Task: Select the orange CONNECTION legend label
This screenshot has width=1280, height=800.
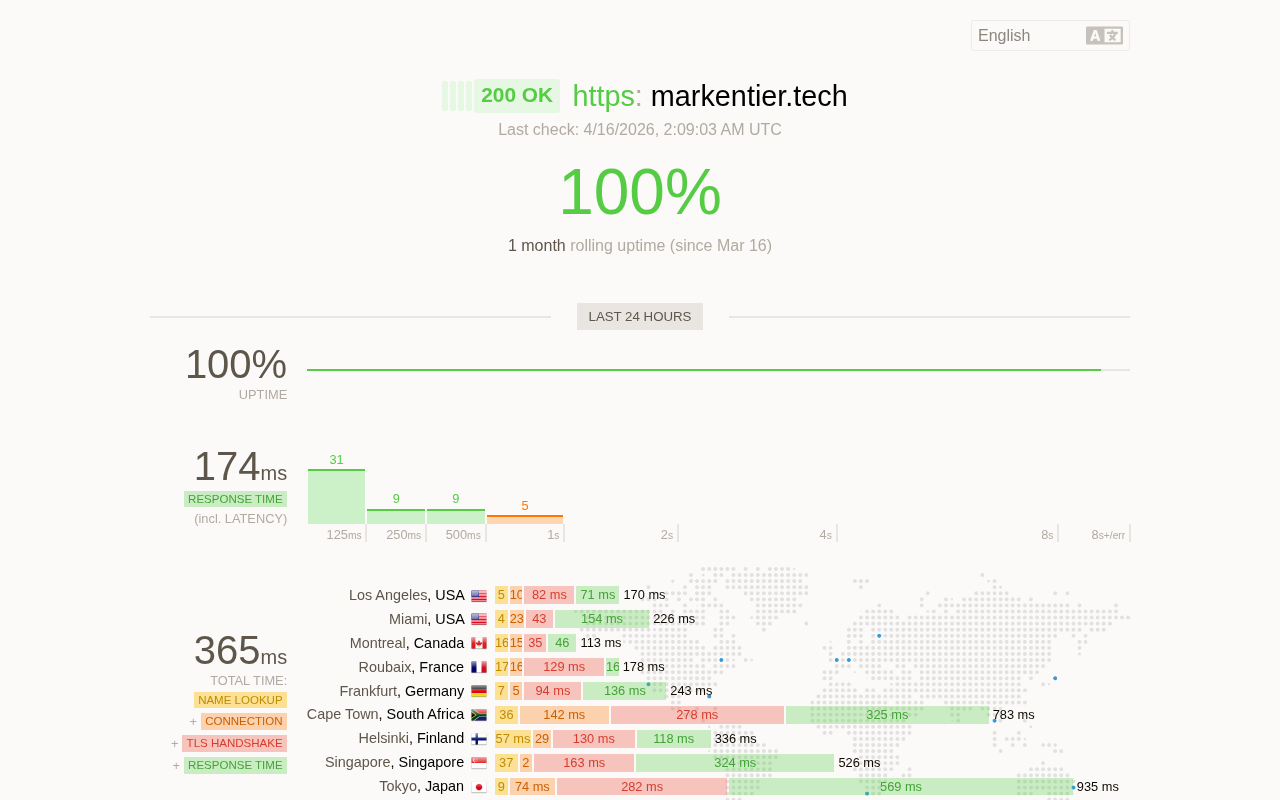Action: coord(244,721)
